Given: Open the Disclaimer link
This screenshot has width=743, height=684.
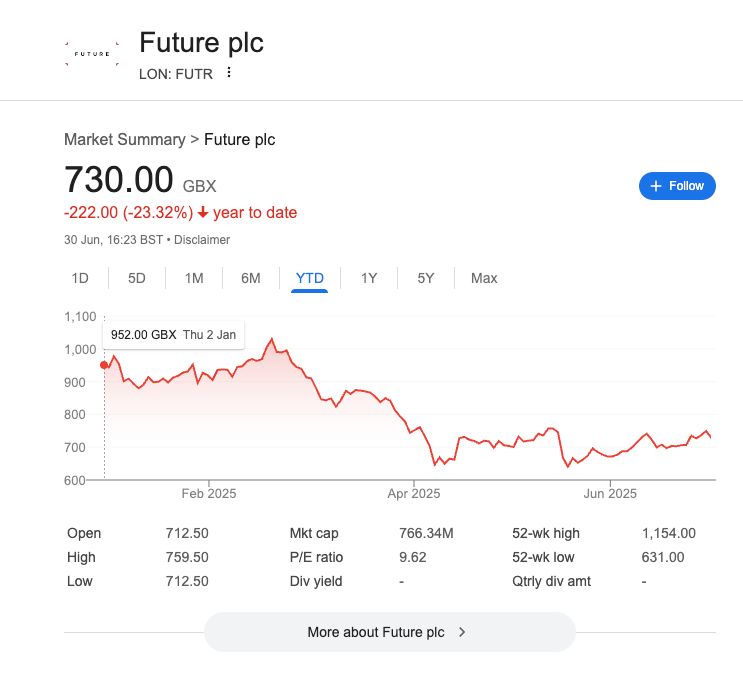Looking at the screenshot, I should click(202, 240).
